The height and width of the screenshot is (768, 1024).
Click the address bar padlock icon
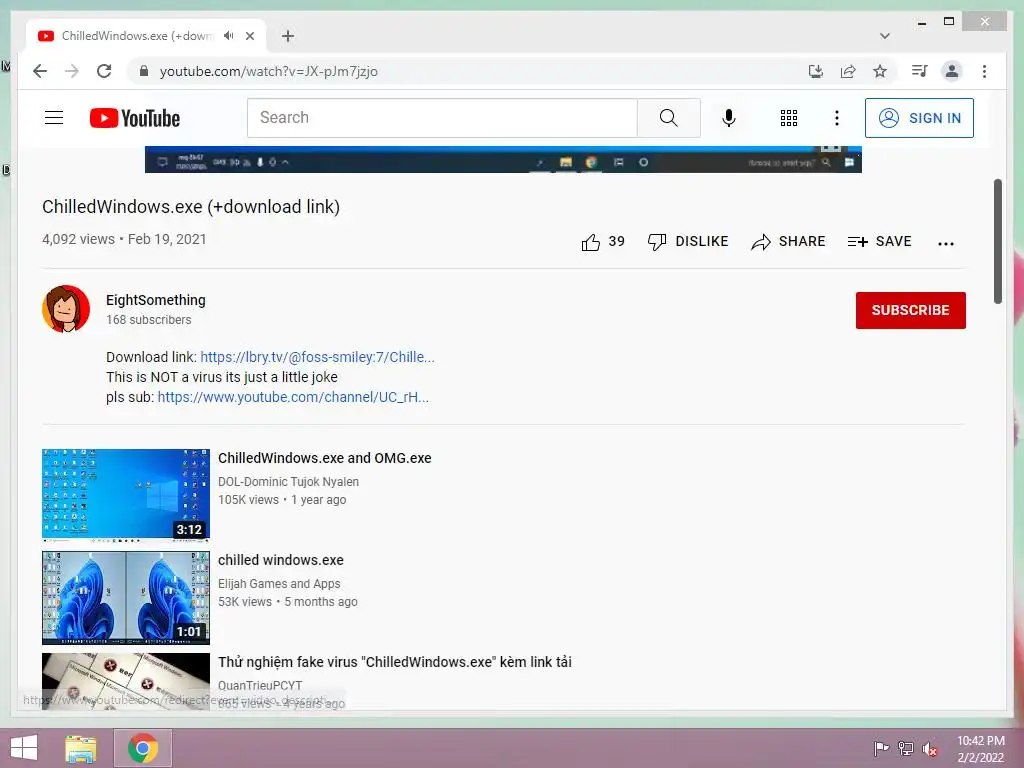point(144,71)
